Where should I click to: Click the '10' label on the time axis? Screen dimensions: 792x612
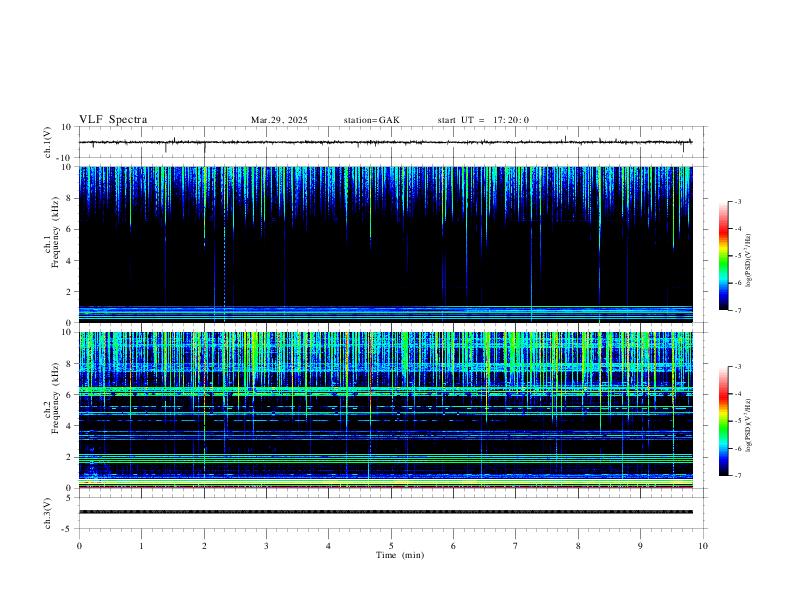(703, 546)
